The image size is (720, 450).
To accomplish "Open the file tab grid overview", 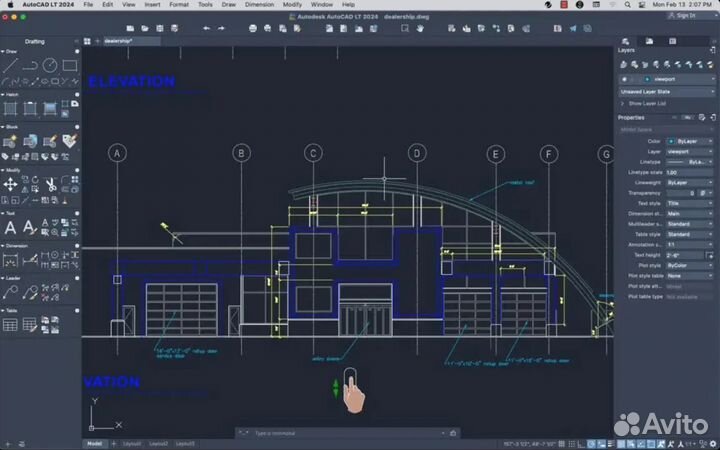I will 87,41.
